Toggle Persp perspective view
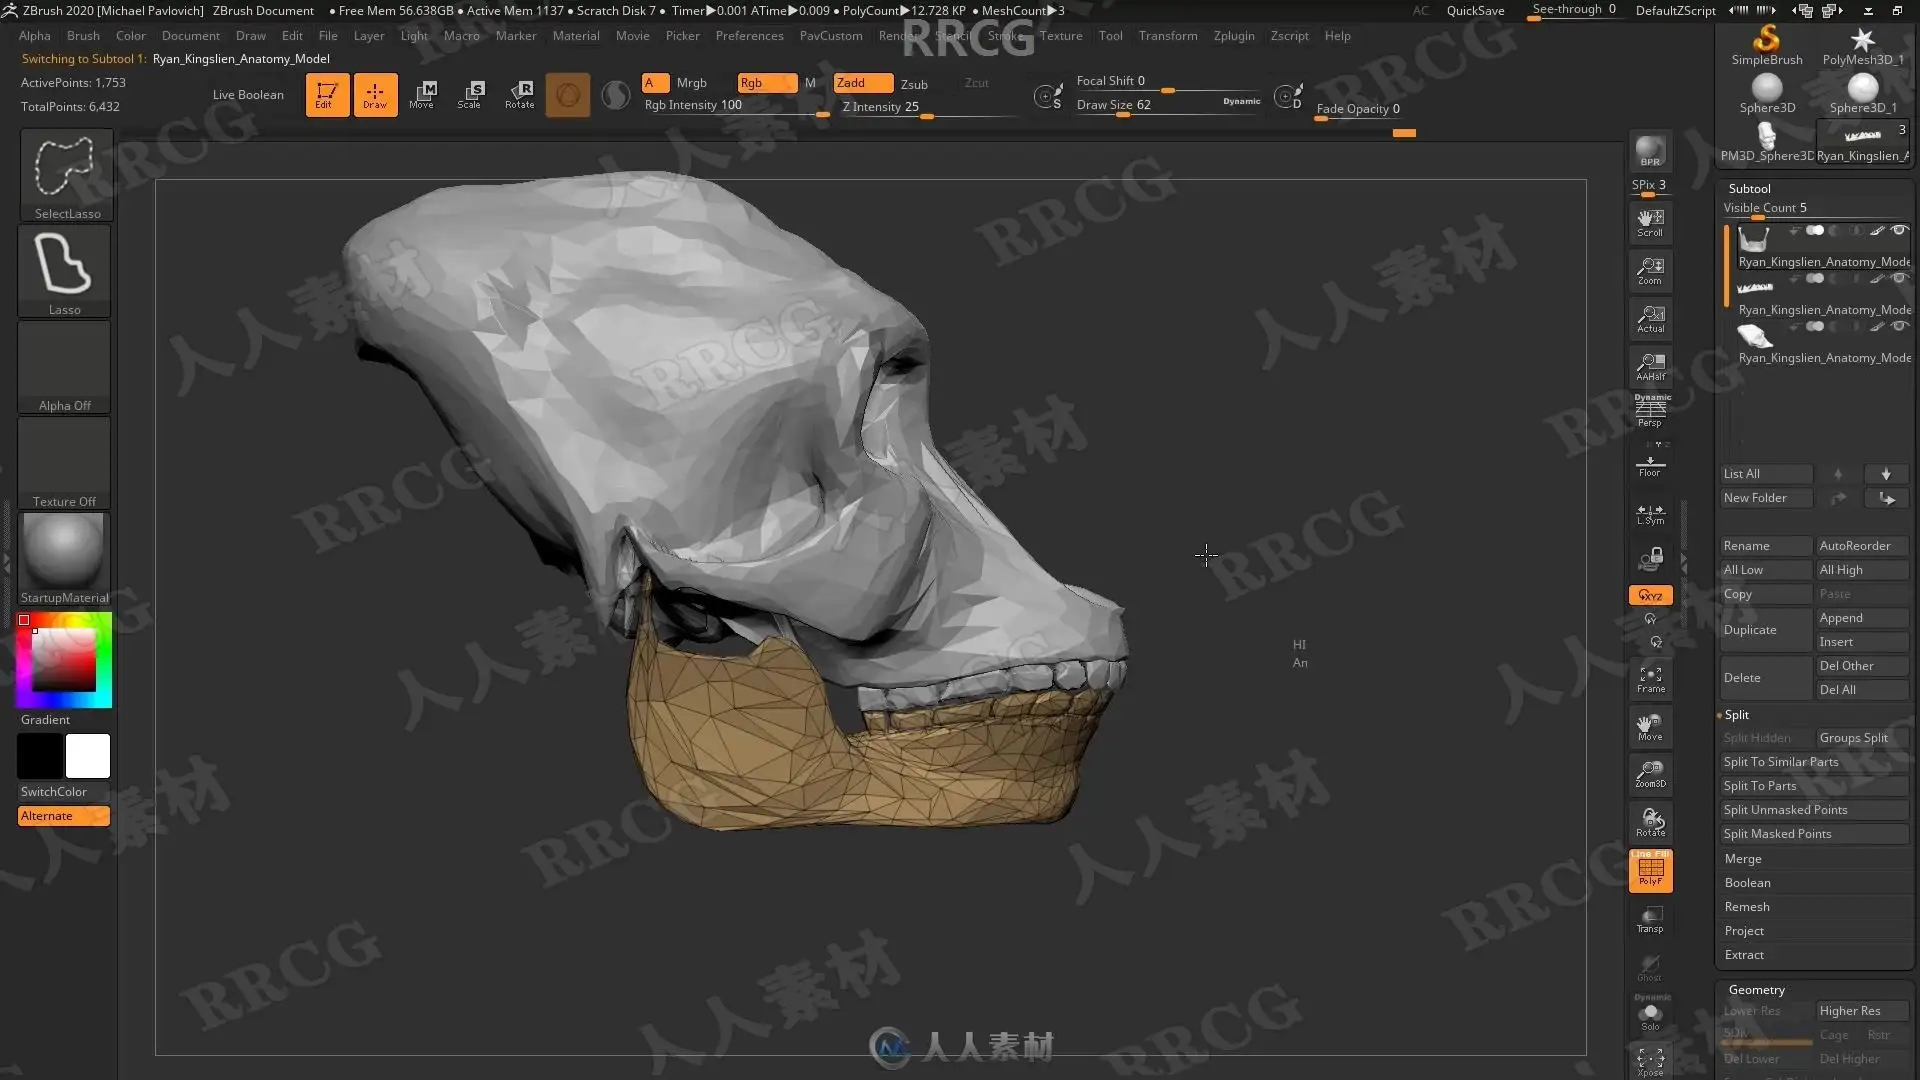The width and height of the screenshot is (1920, 1080). [x=1650, y=411]
